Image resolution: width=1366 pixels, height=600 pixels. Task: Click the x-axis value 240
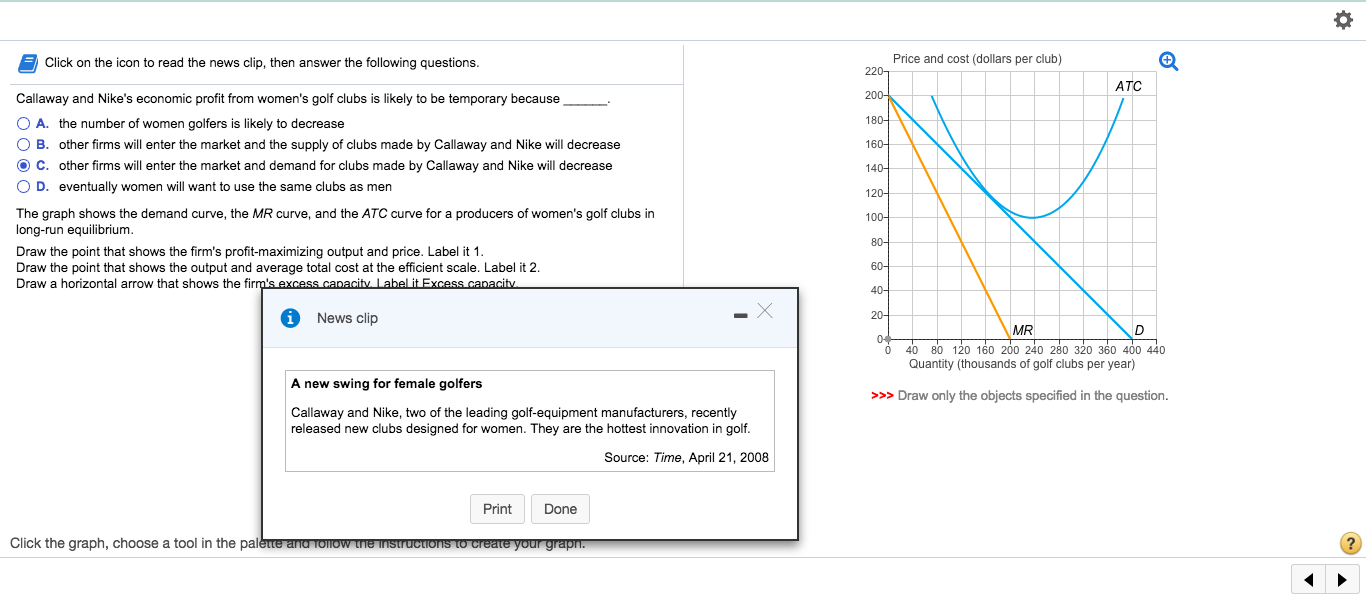point(1034,350)
